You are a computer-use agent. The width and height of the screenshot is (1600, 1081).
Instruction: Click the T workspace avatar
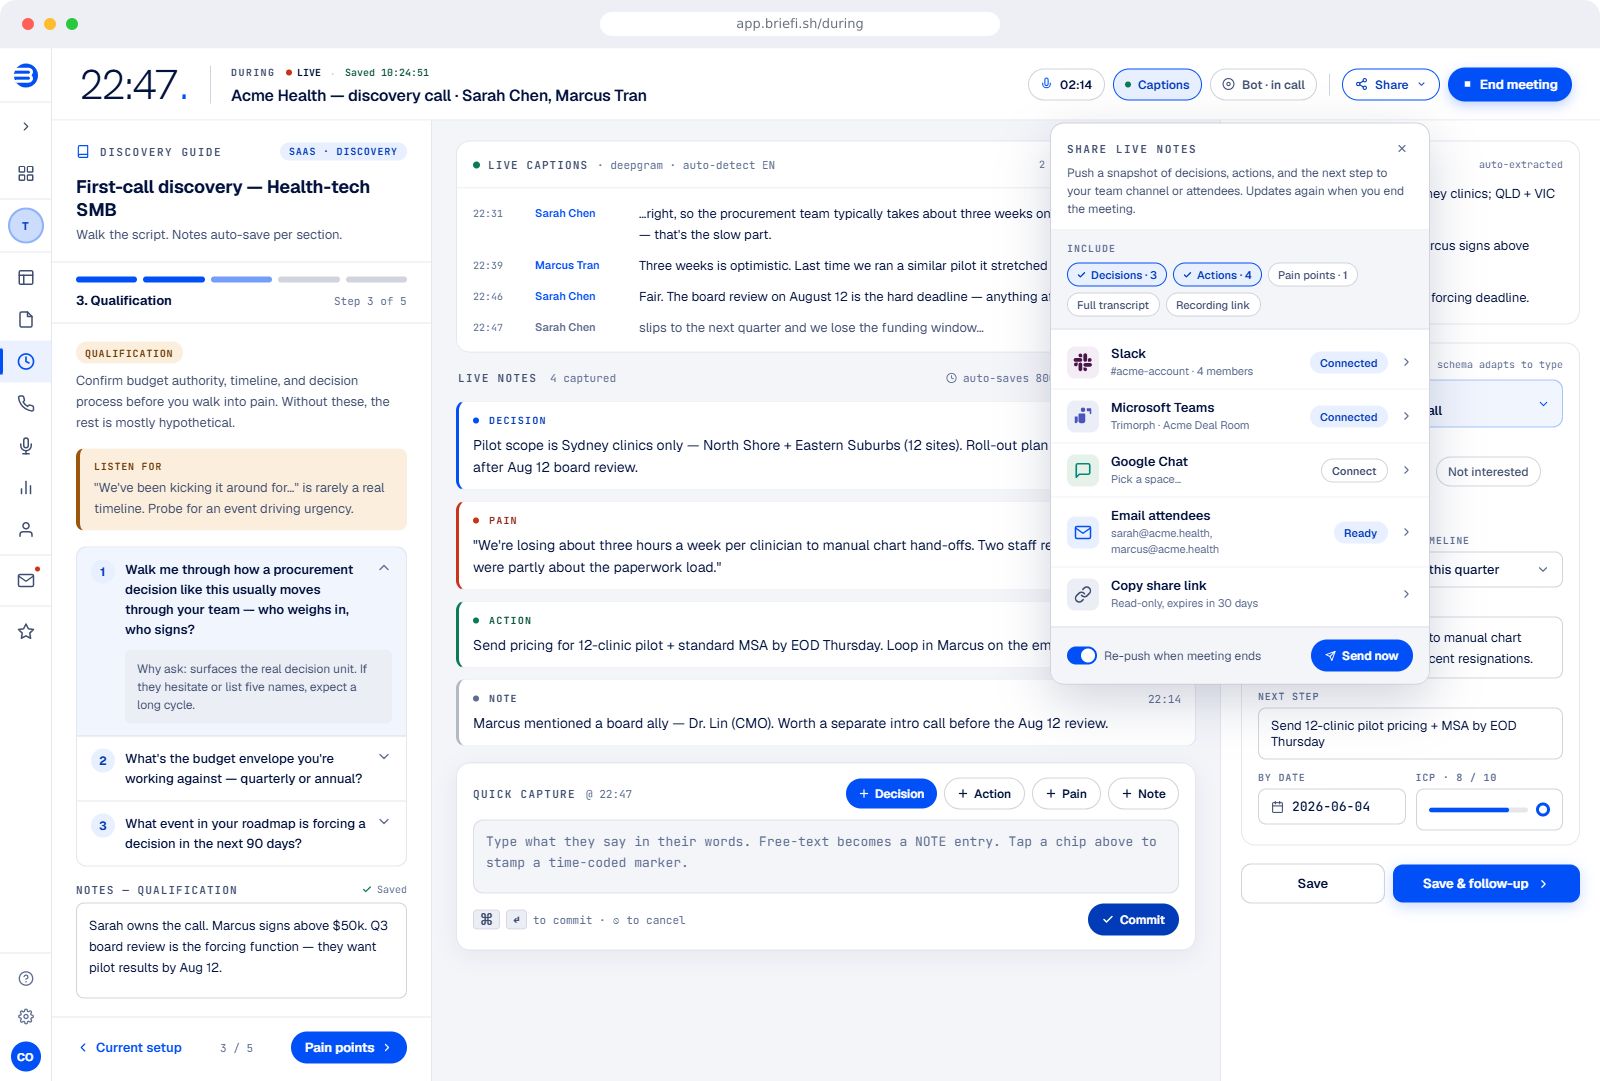[26, 226]
